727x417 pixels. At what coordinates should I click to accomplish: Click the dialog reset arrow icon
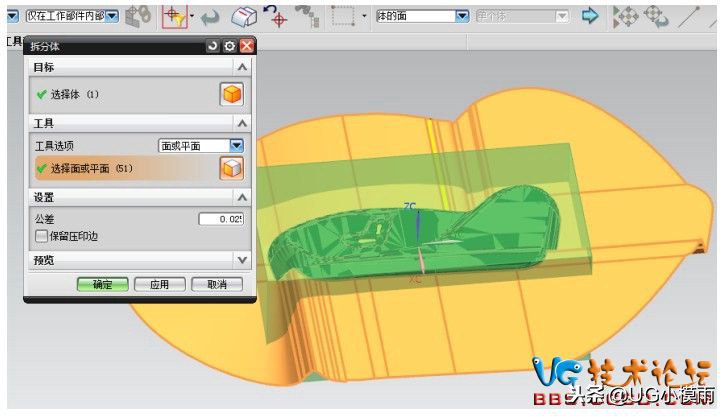[212, 46]
